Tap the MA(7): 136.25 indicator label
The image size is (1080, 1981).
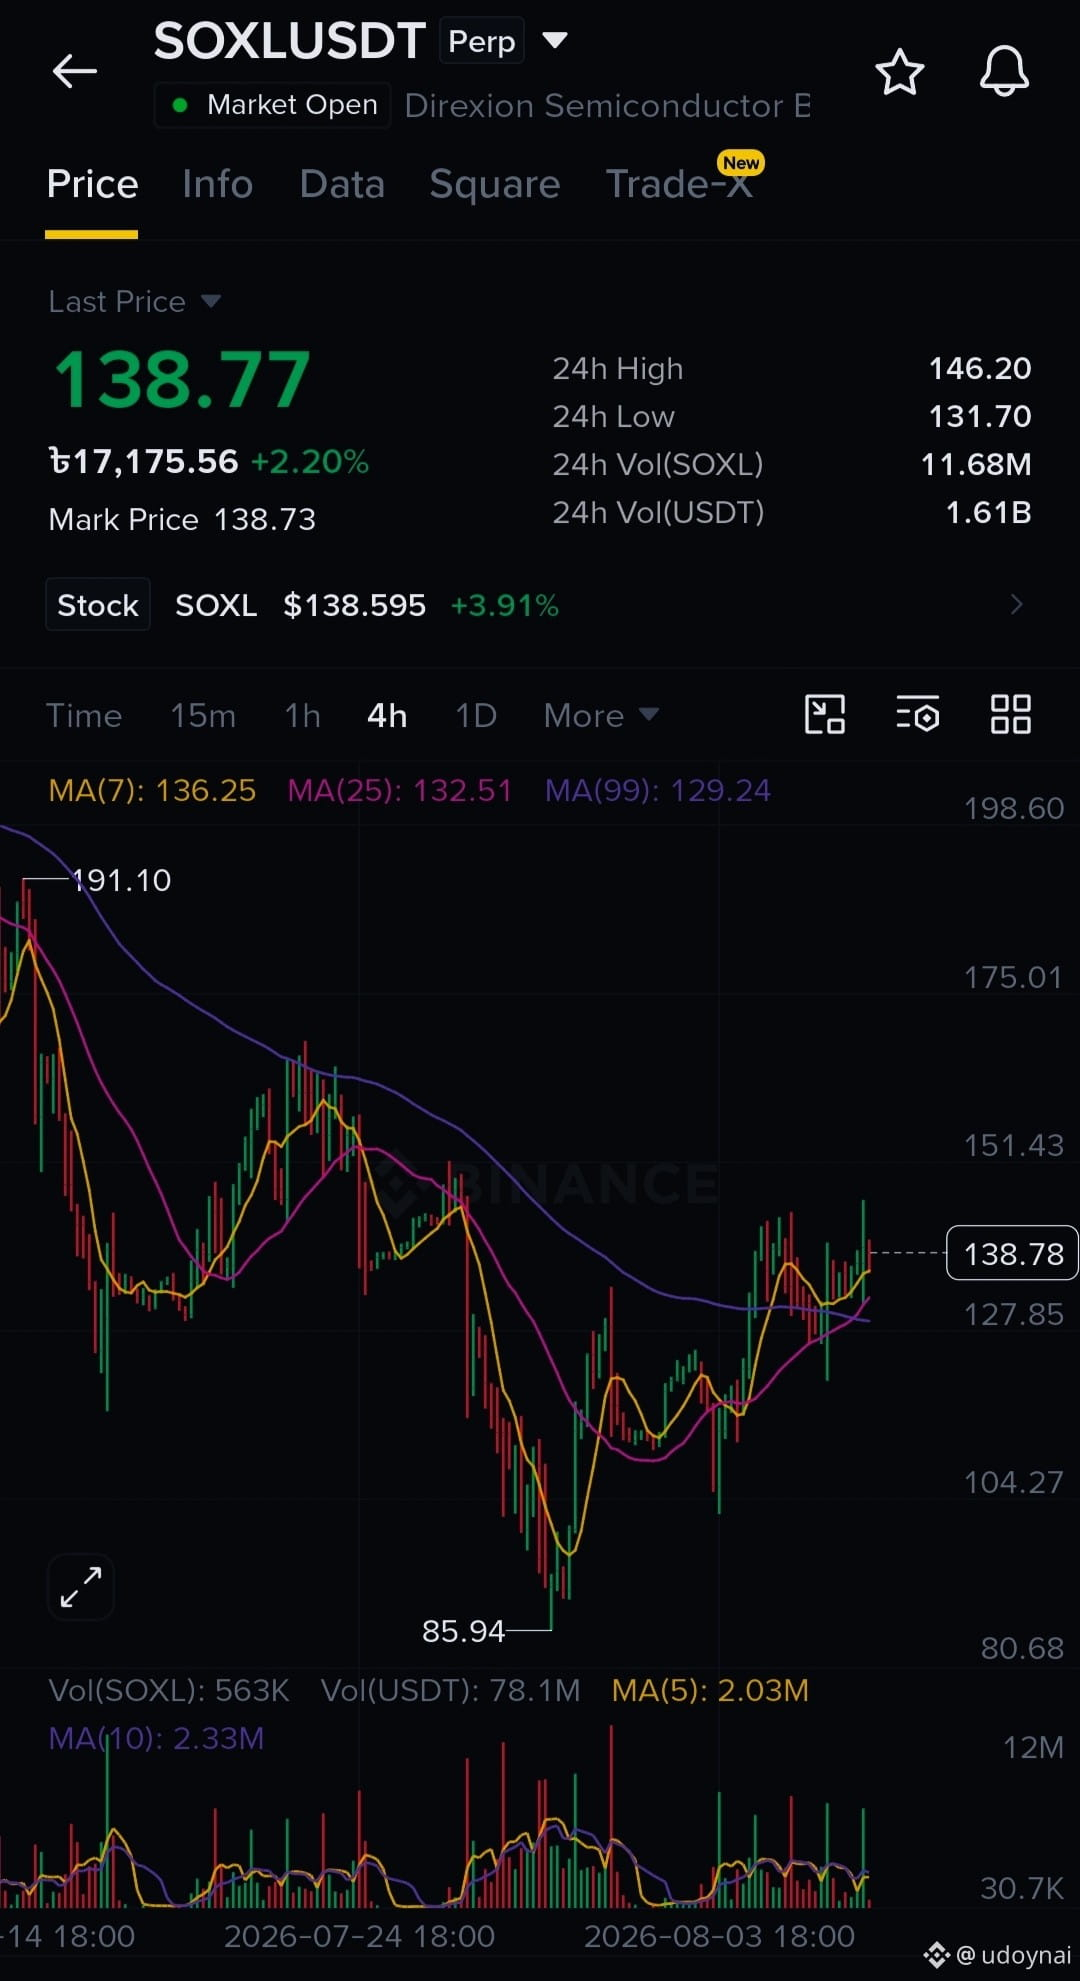click(152, 790)
